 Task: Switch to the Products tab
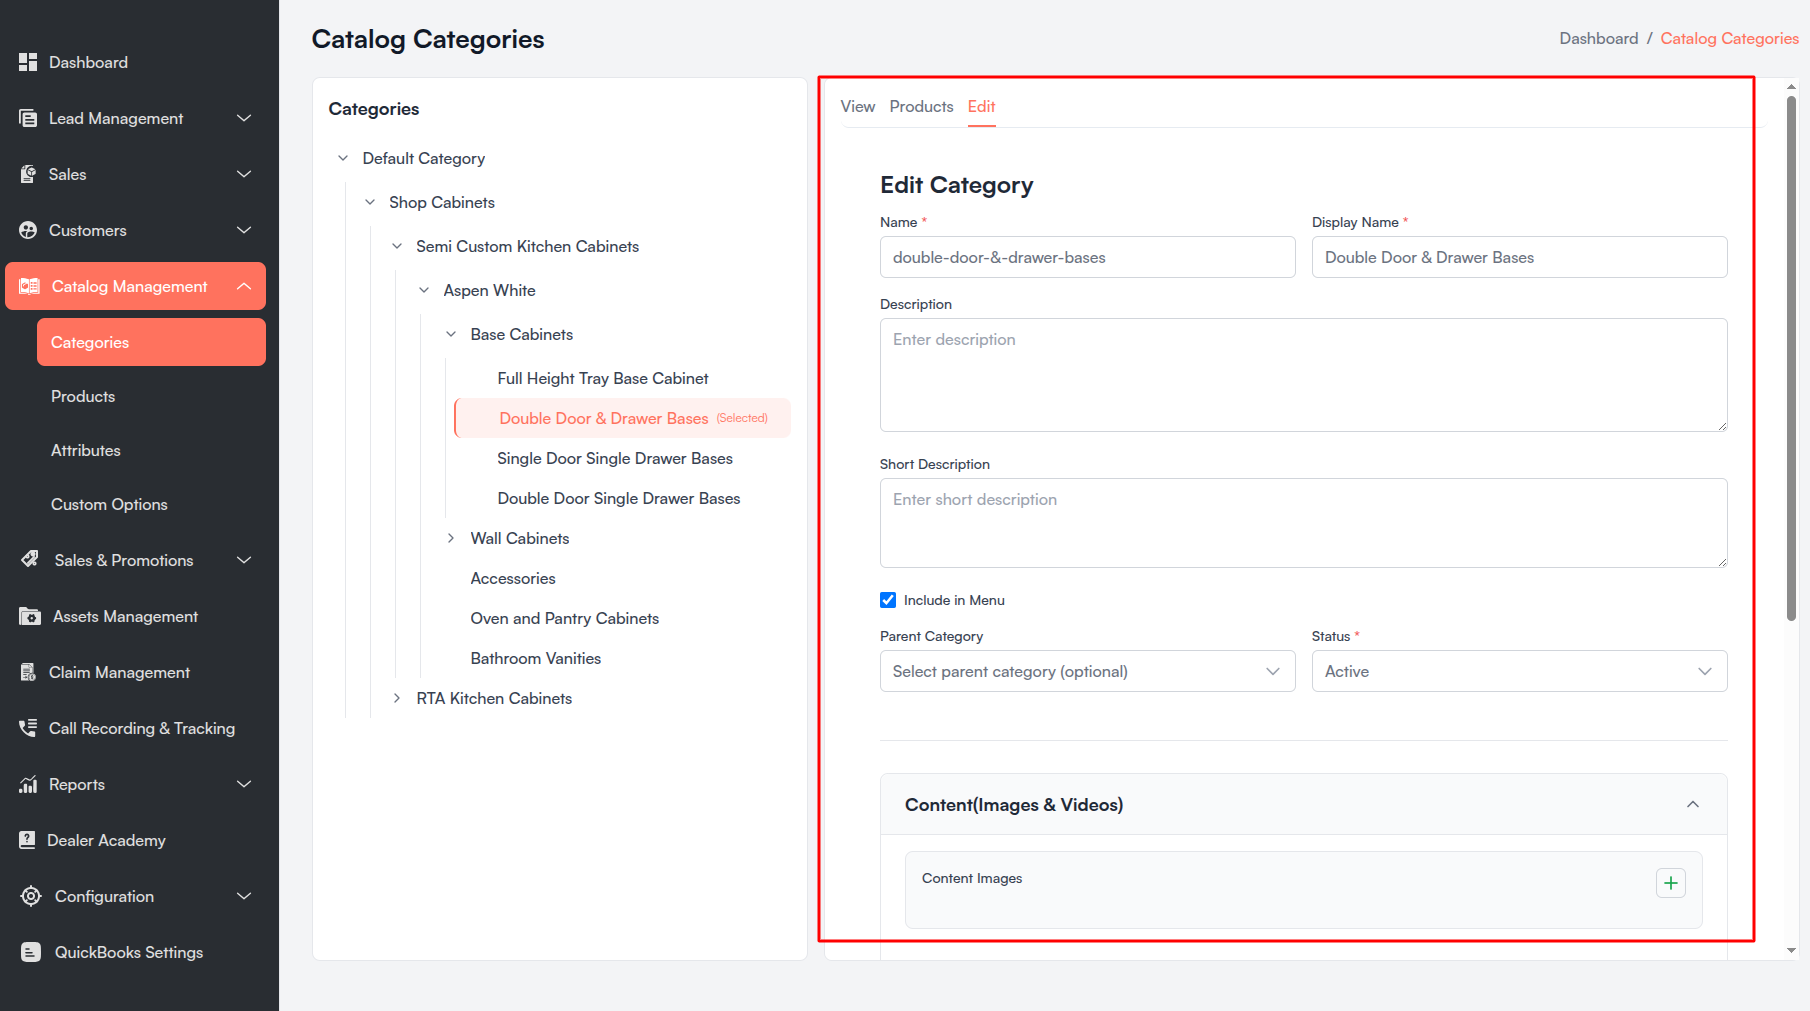tap(921, 106)
